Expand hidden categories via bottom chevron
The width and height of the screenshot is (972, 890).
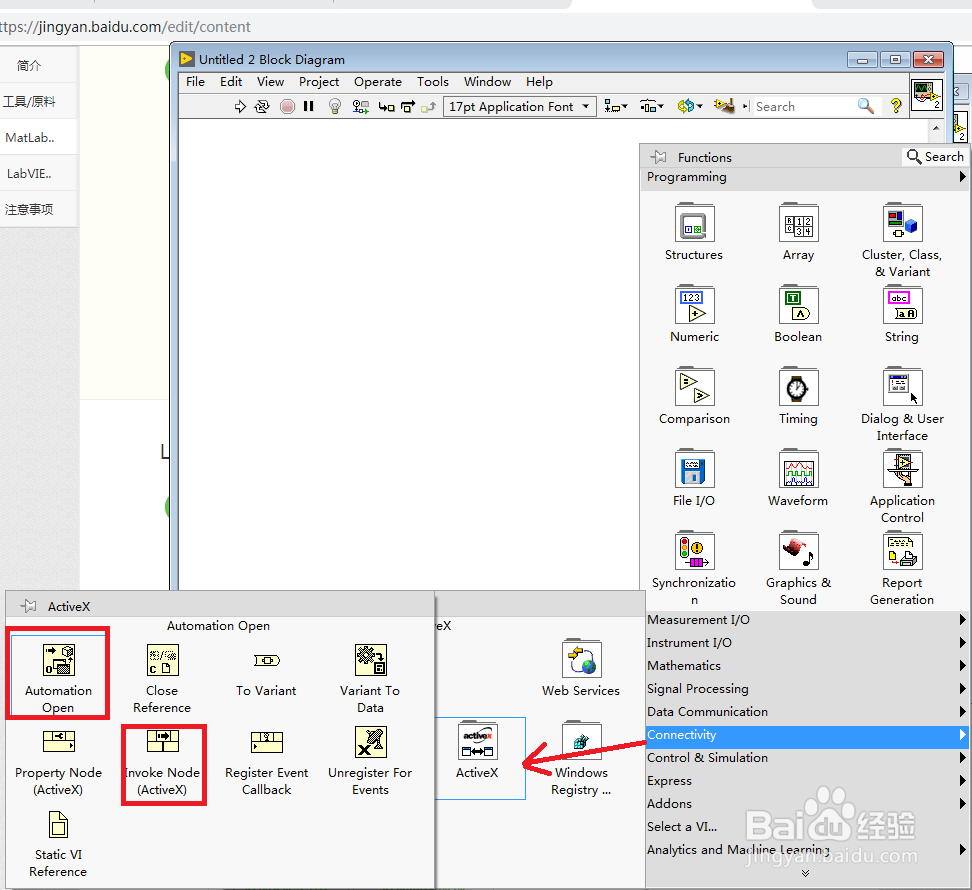tap(805, 873)
